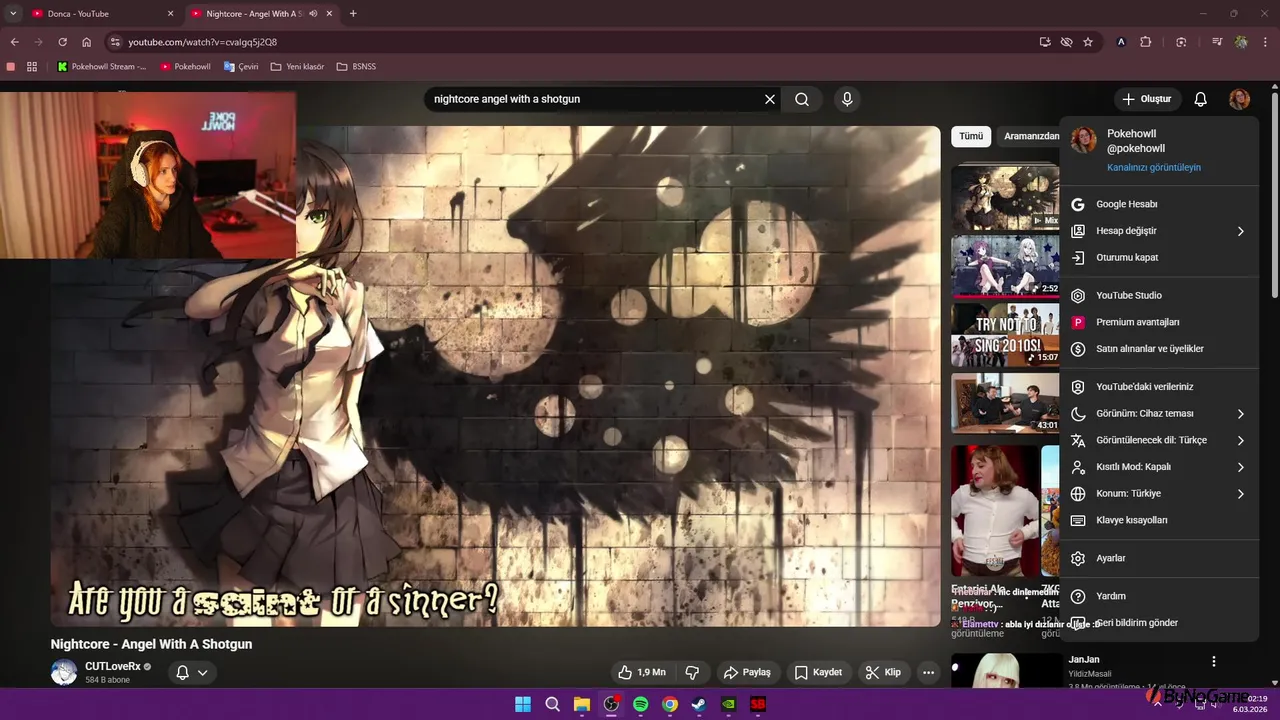Open Klavye kısayolları

coord(1159,520)
